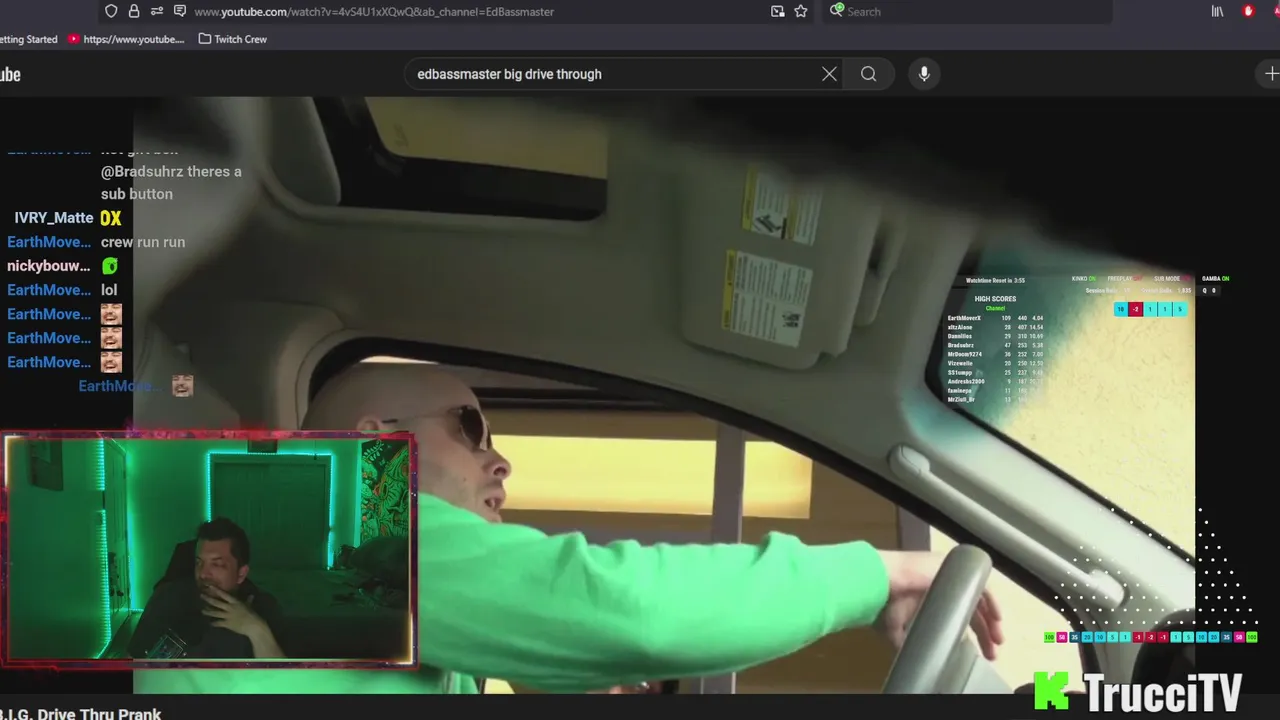This screenshot has height=720, width=1280.
Task: Click the green emote beside nickybouw...
Action: click(x=110, y=266)
